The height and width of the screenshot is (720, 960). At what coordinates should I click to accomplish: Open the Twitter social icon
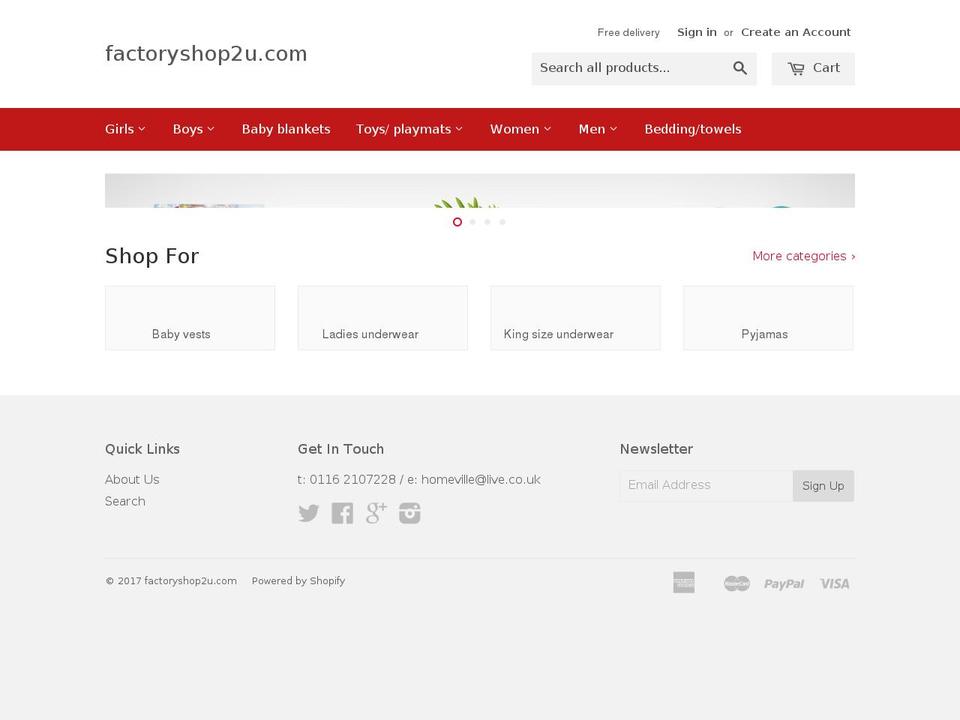[x=309, y=513]
